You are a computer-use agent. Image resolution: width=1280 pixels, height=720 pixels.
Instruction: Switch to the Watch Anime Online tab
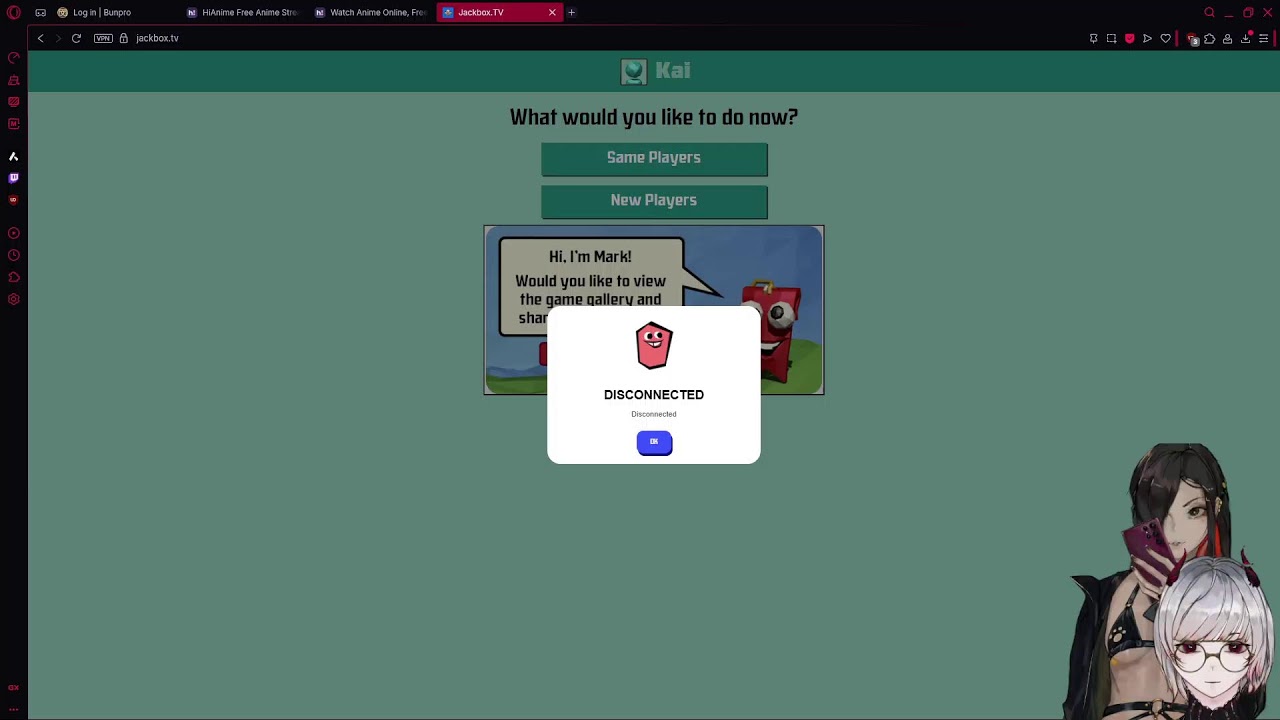click(x=371, y=12)
